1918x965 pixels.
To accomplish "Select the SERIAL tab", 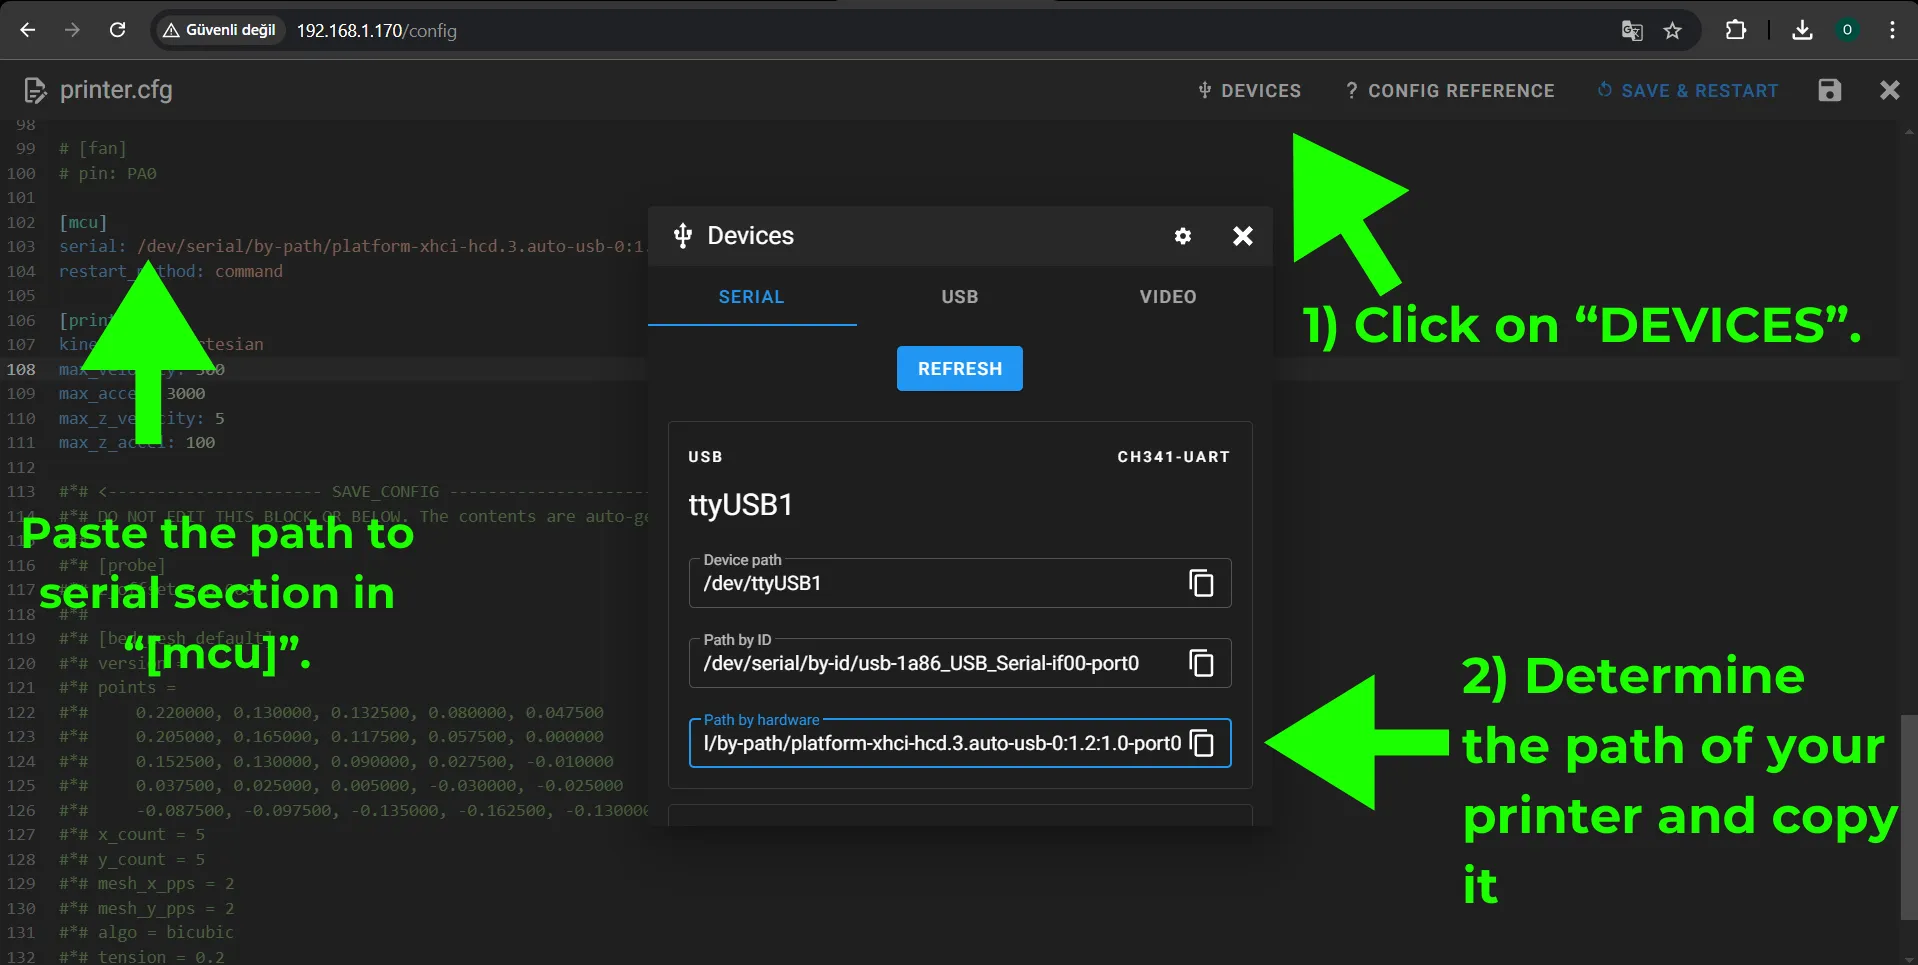I will coord(752,297).
